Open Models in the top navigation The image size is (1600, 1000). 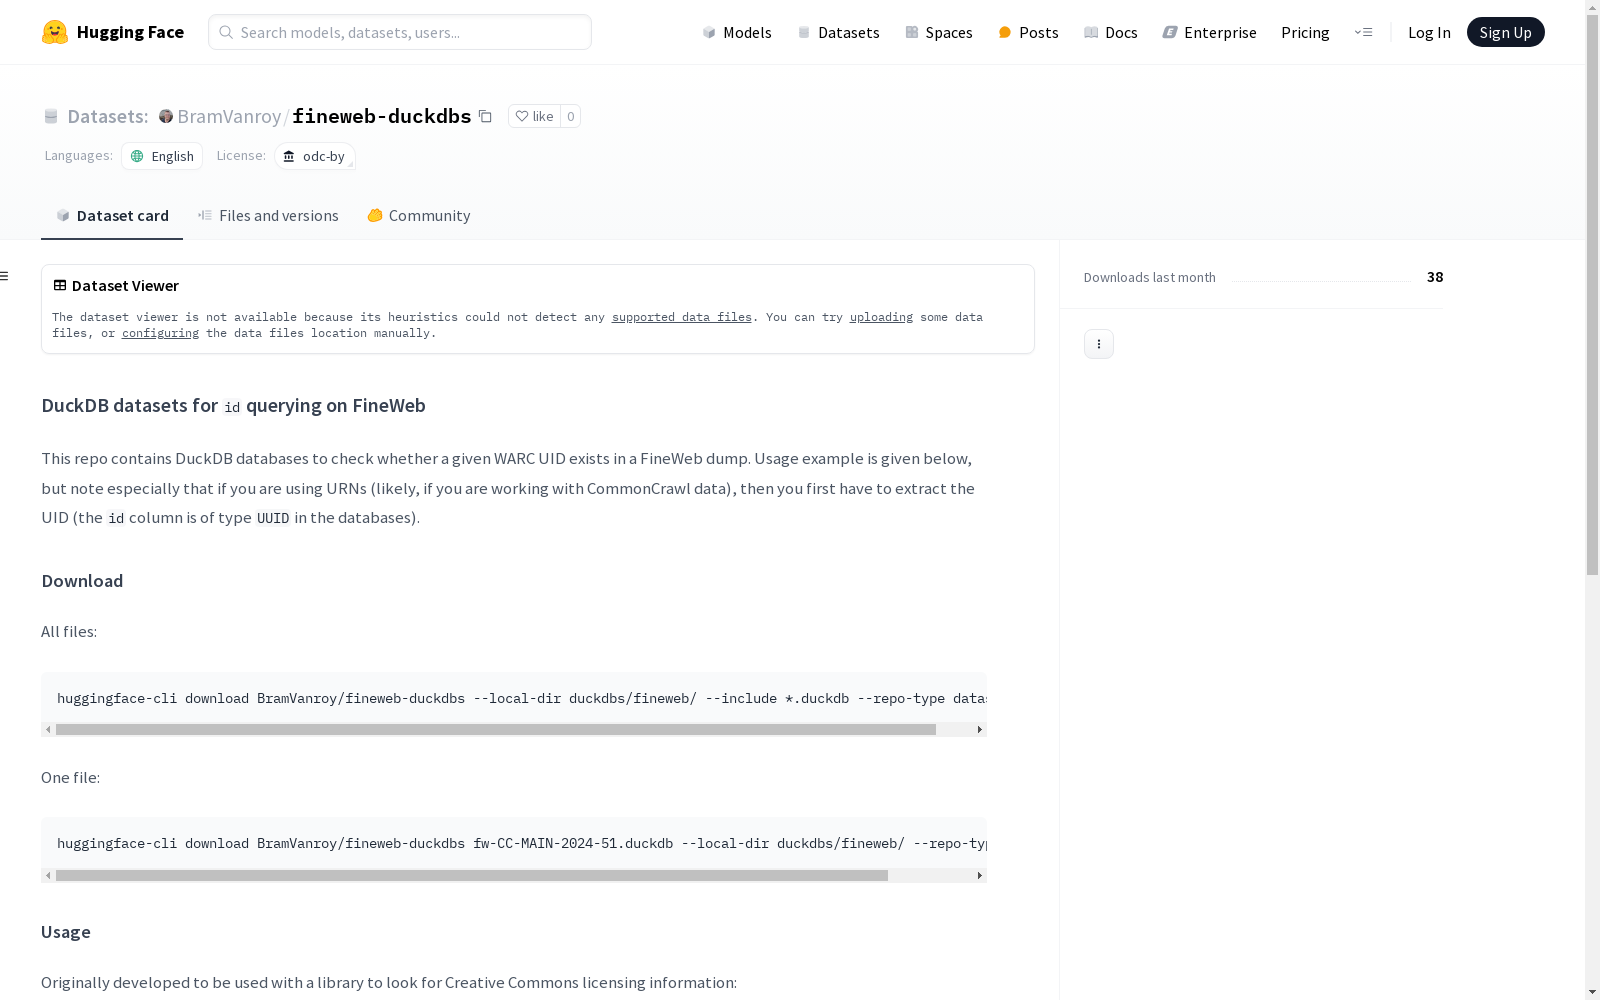[737, 32]
